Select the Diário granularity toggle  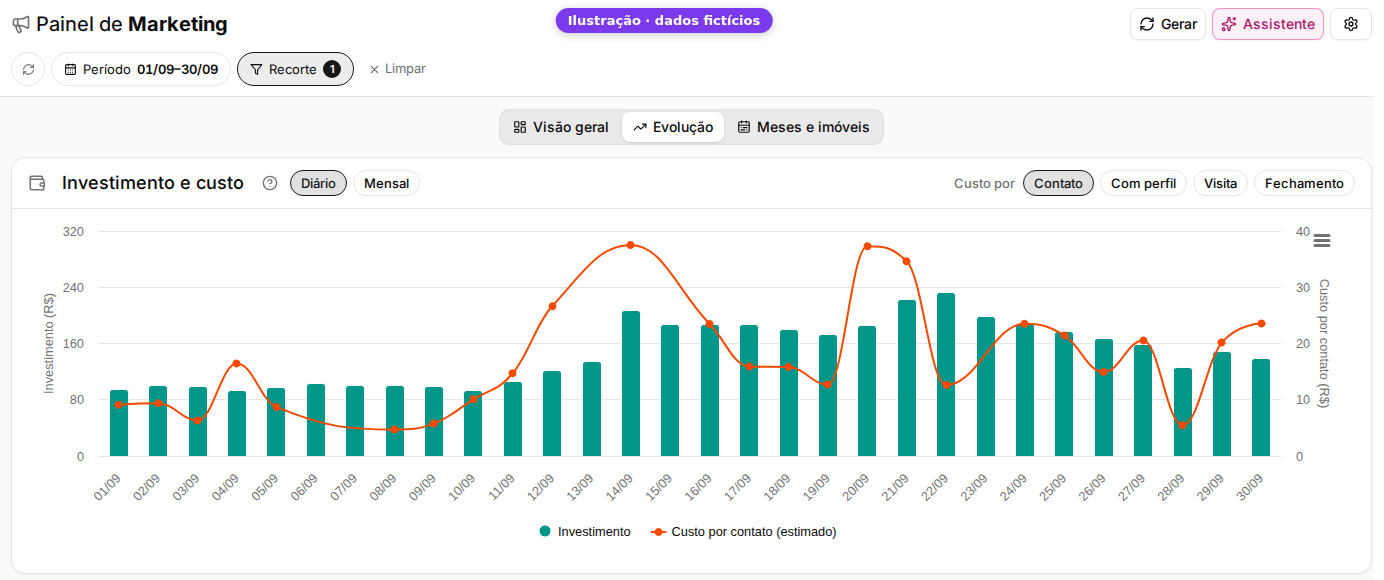(x=318, y=183)
